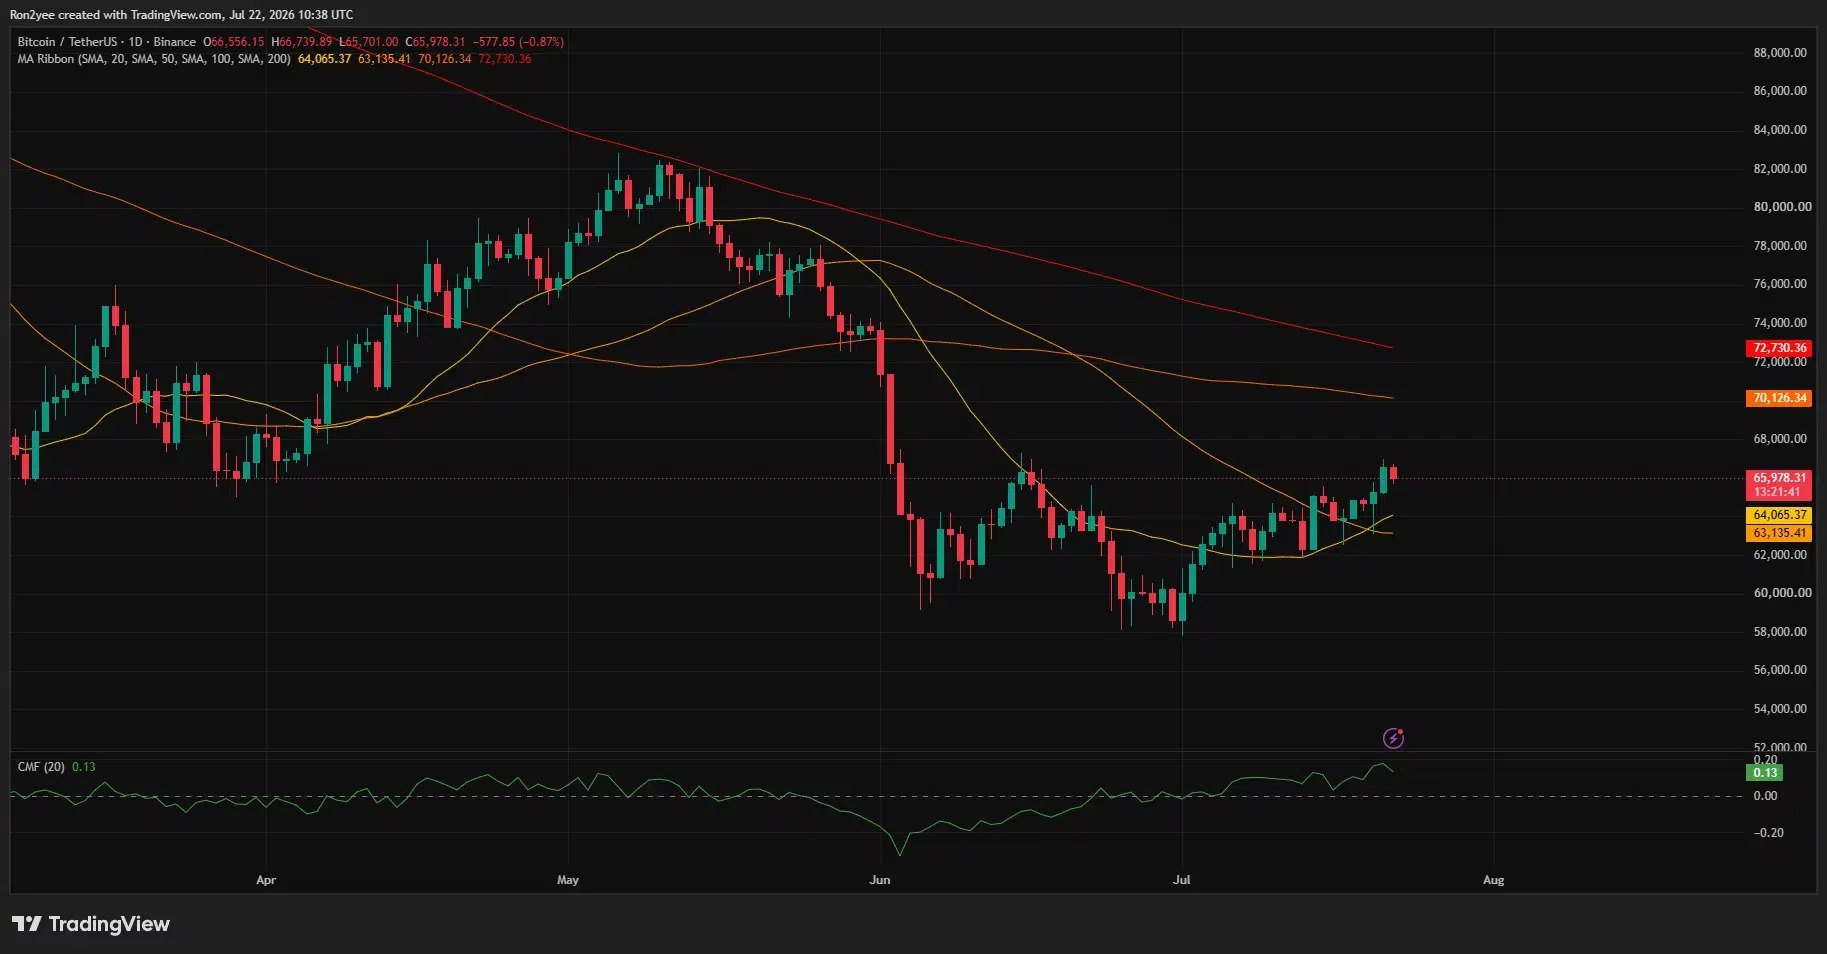1827x954 pixels.
Task: Click the 0.00 level on CMF axis
Action: click(1765, 796)
